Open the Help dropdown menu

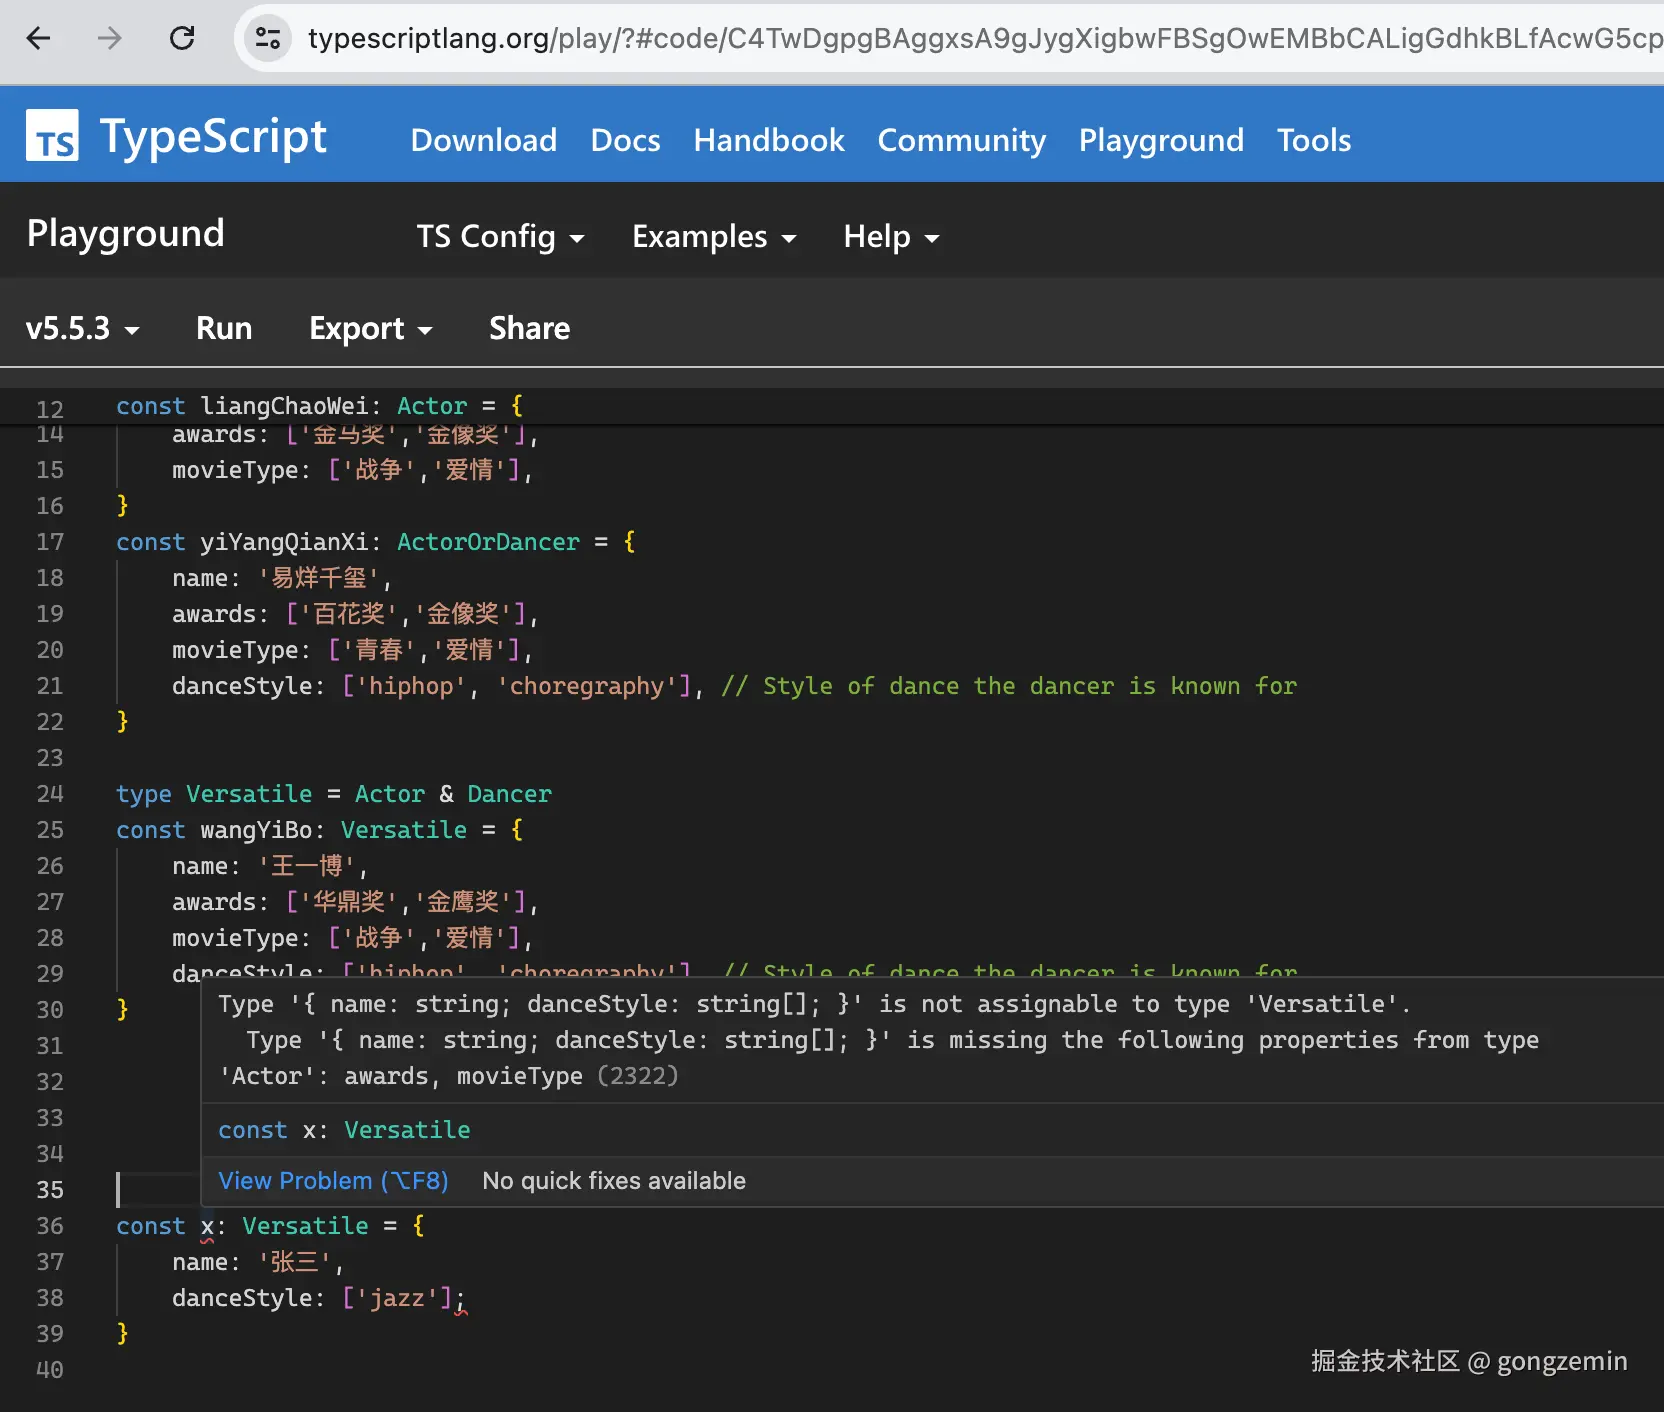point(891,237)
